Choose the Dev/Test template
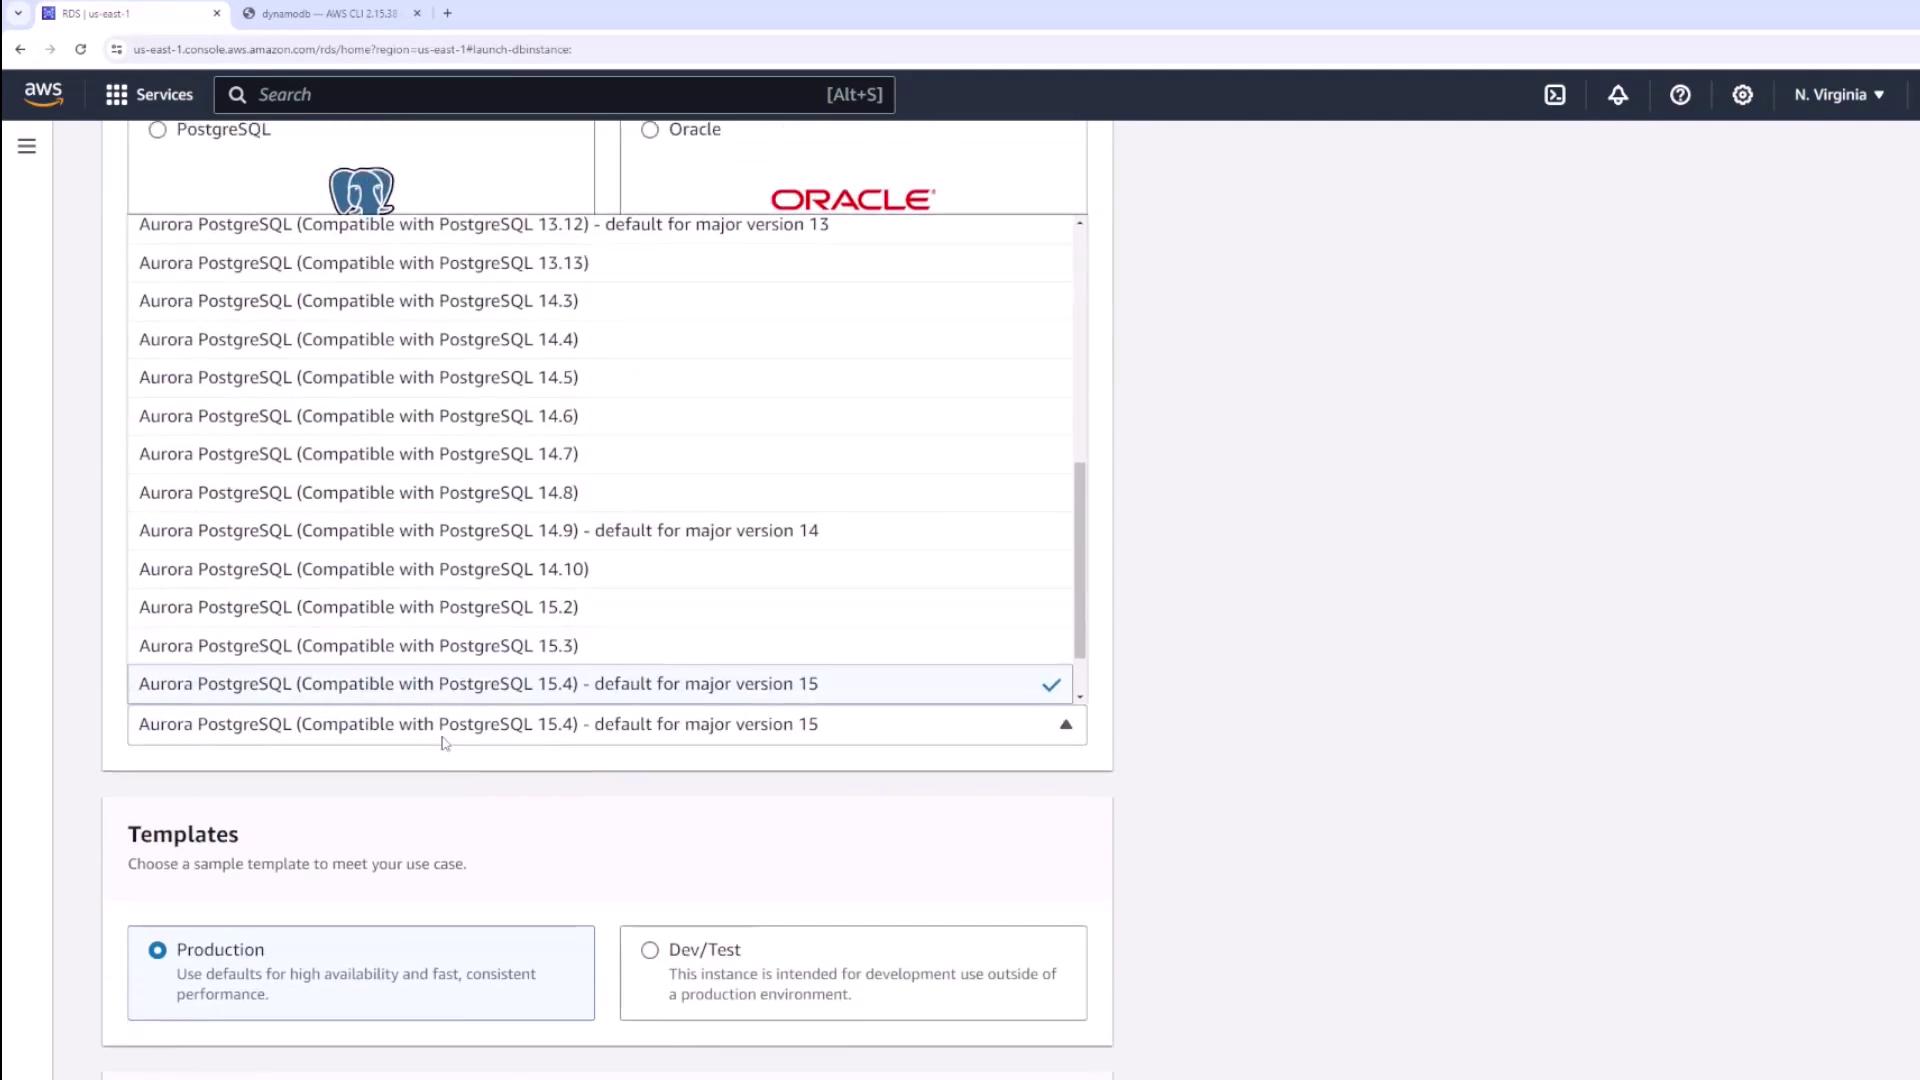 (x=650, y=950)
